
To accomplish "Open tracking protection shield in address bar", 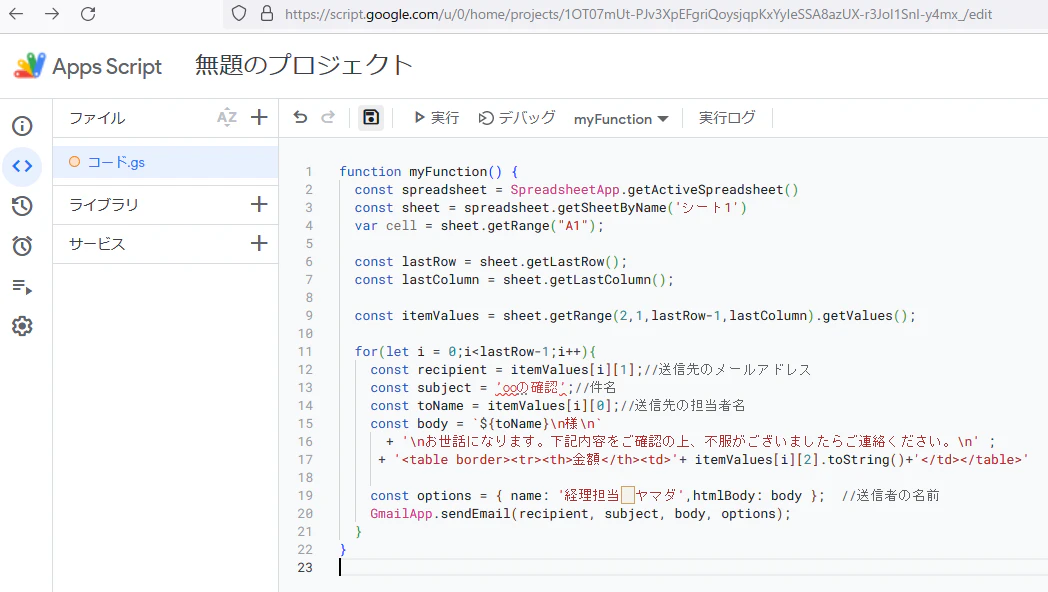I will coord(239,13).
